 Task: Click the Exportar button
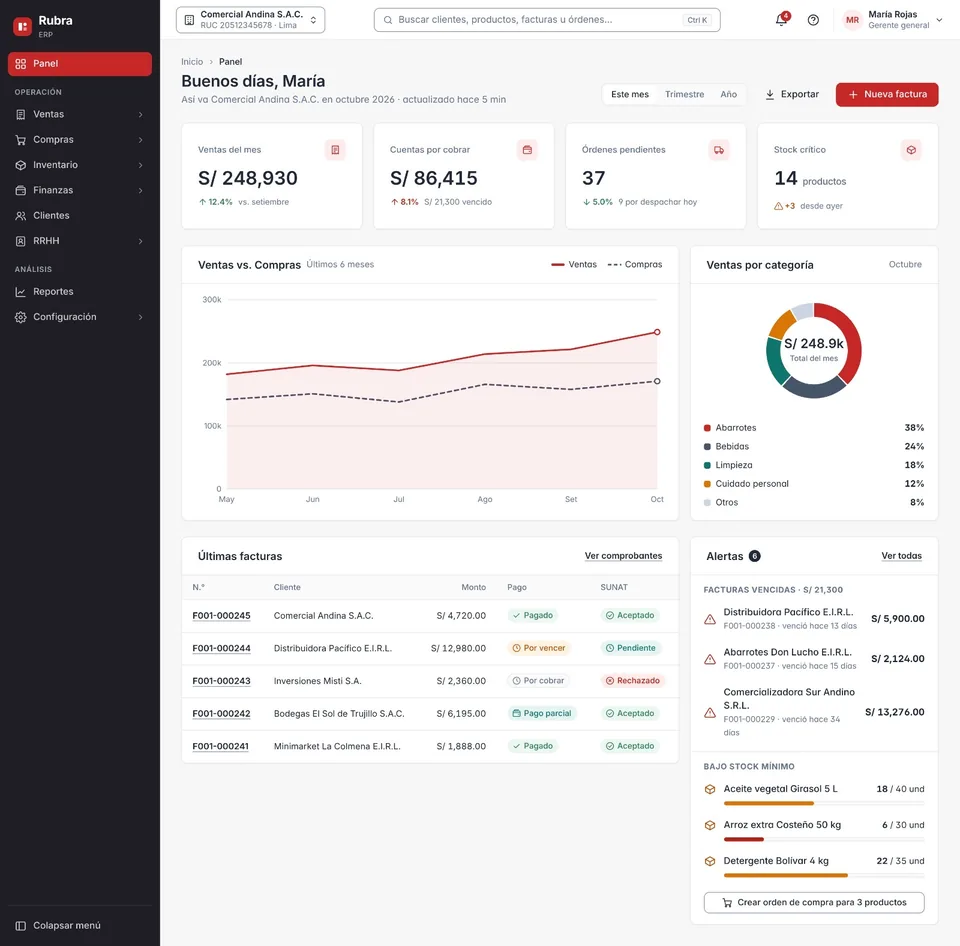[792, 94]
